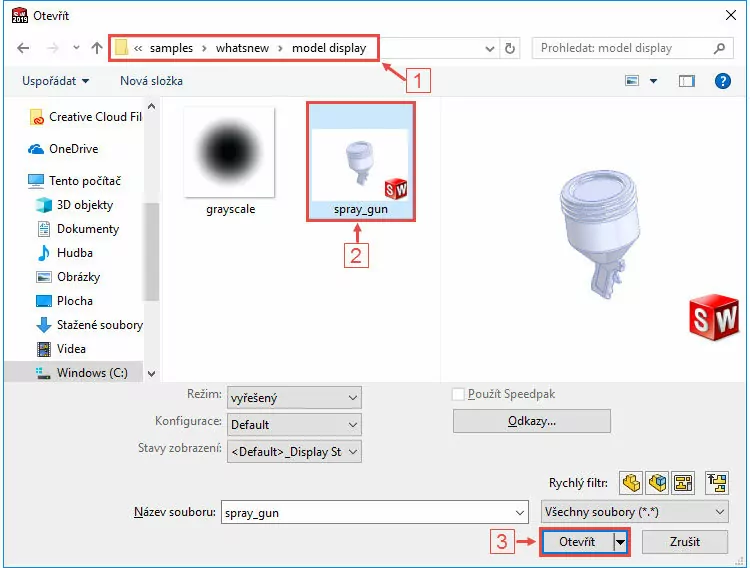Open the Konfigurace dropdown
This screenshot has height=568, width=750.
(294, 424)
